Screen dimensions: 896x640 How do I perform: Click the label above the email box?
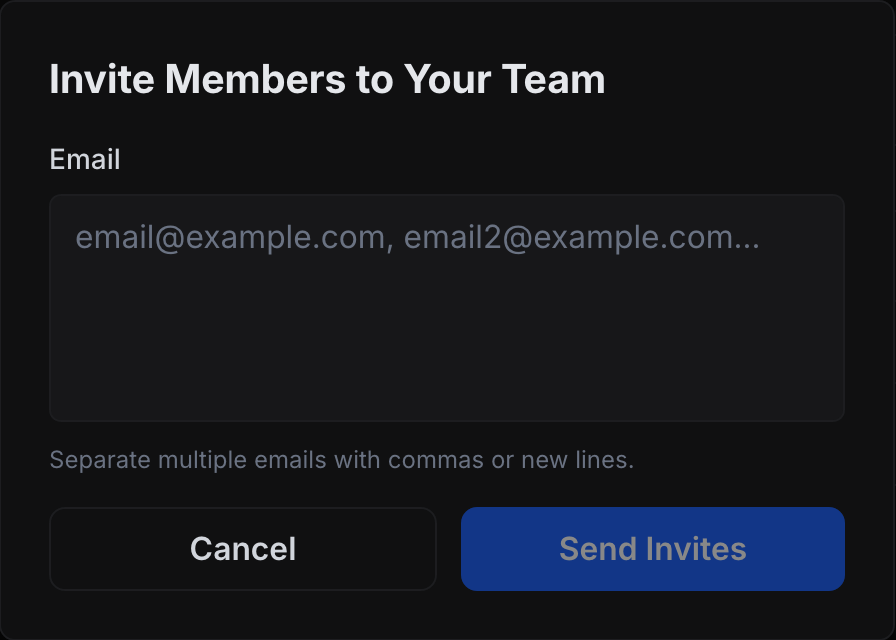coord(85,159)
